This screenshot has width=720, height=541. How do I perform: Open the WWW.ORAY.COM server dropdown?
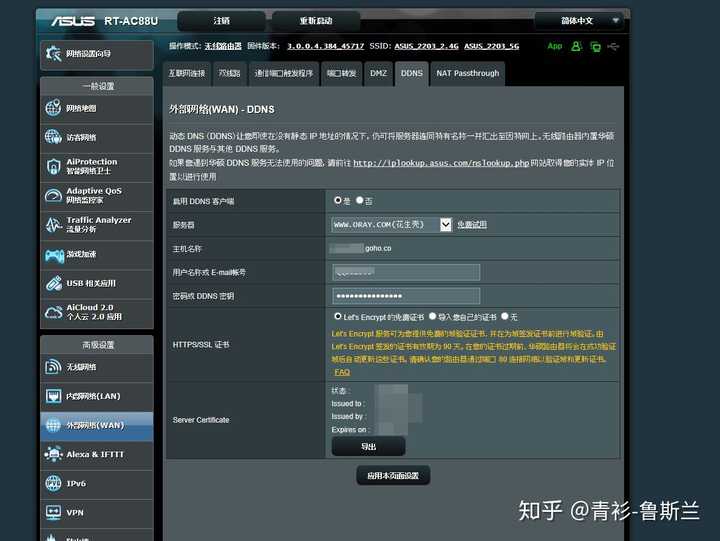pos(391,225)
